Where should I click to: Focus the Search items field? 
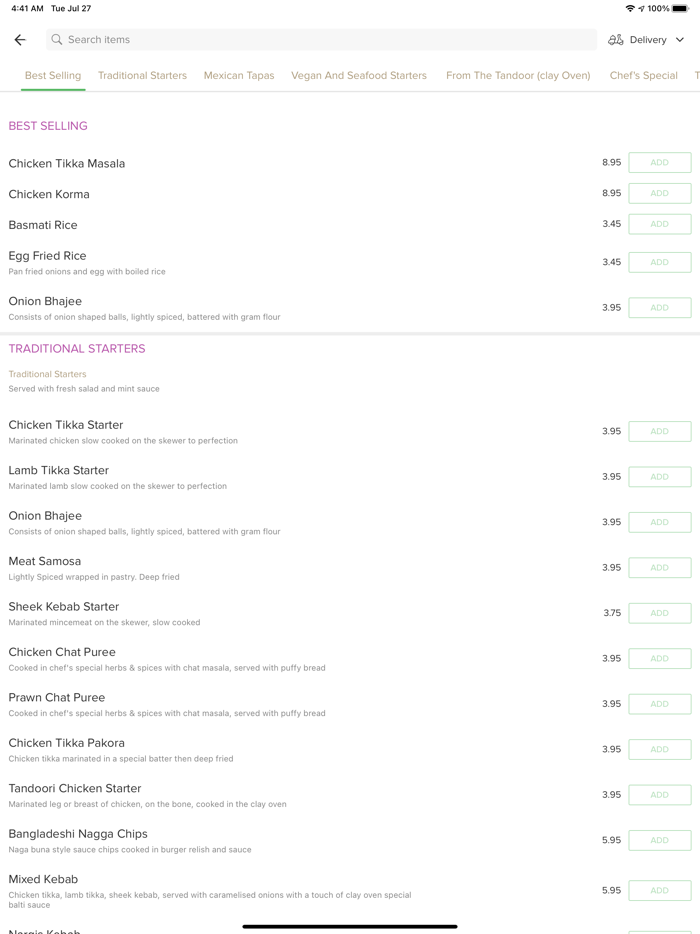click(x=320, y=40)
